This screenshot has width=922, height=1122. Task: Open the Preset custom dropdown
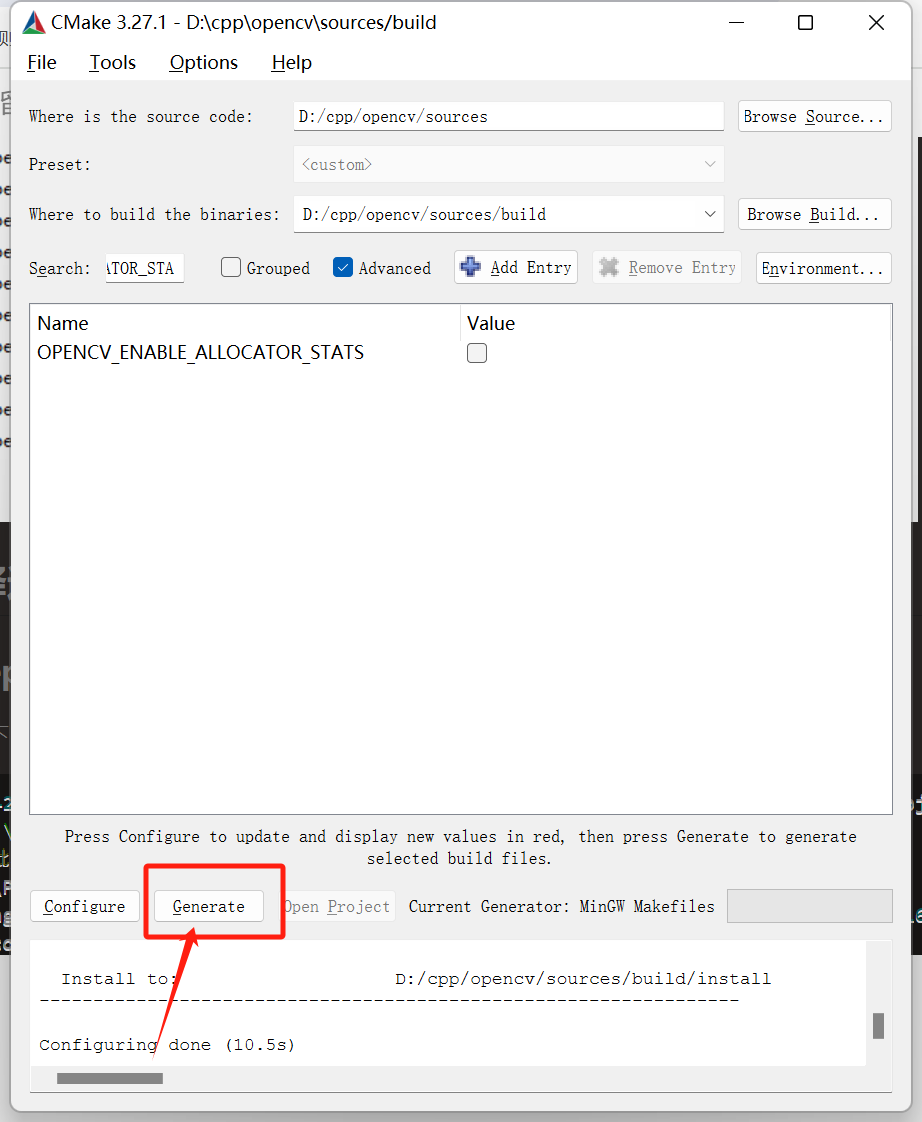[x=508, y=165]
